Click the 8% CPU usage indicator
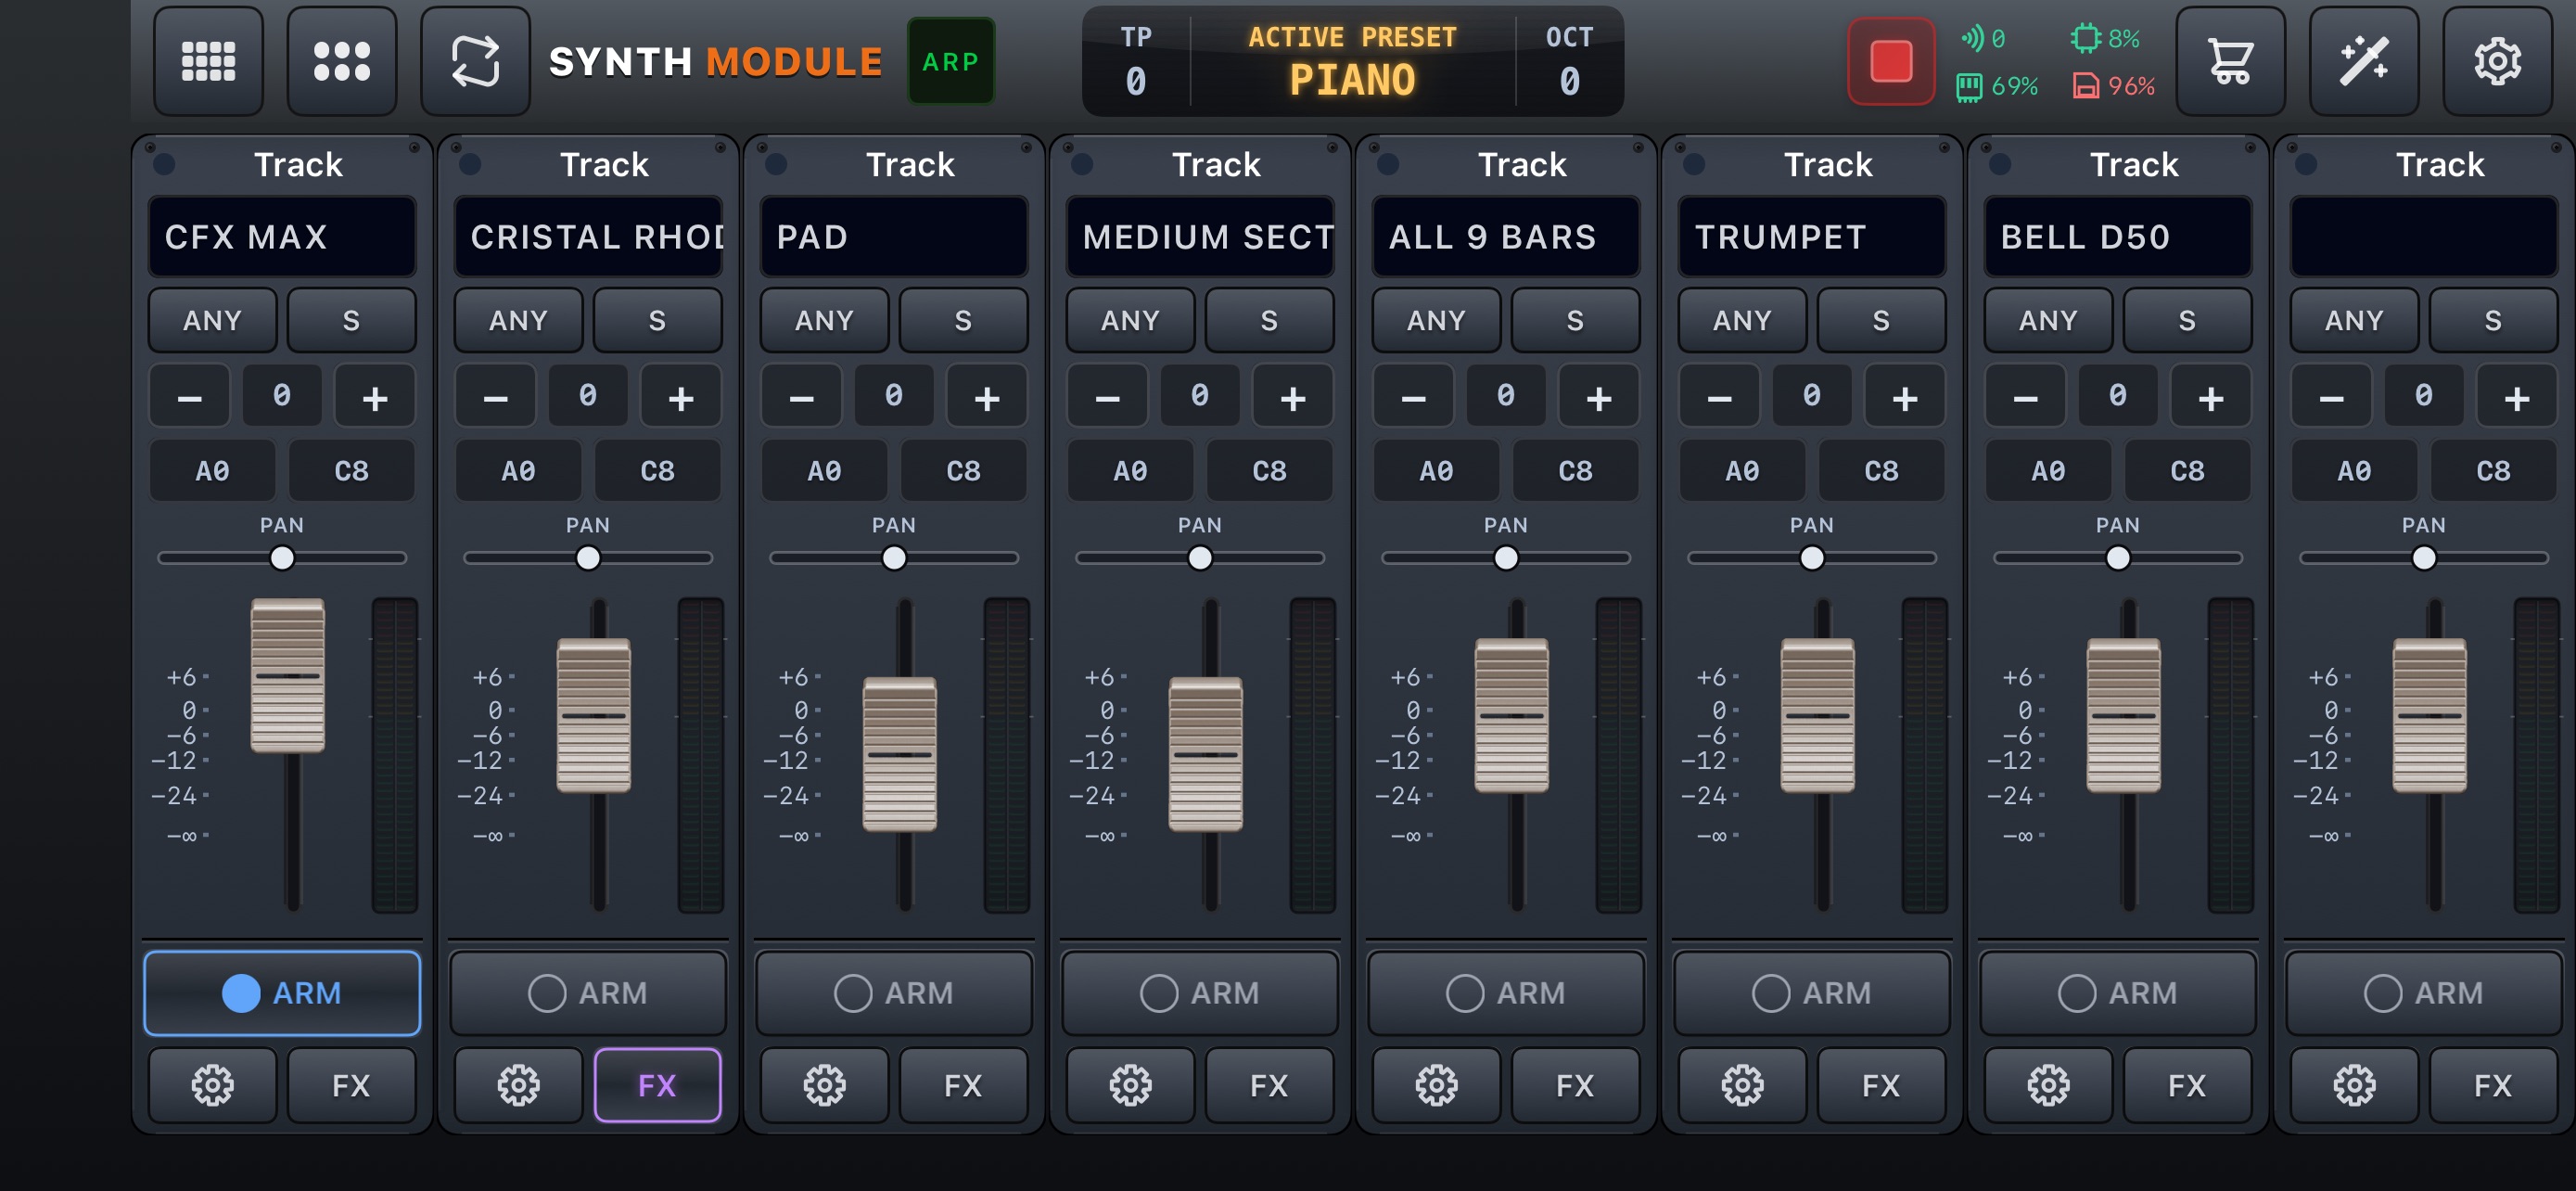 click(2104, 38)
